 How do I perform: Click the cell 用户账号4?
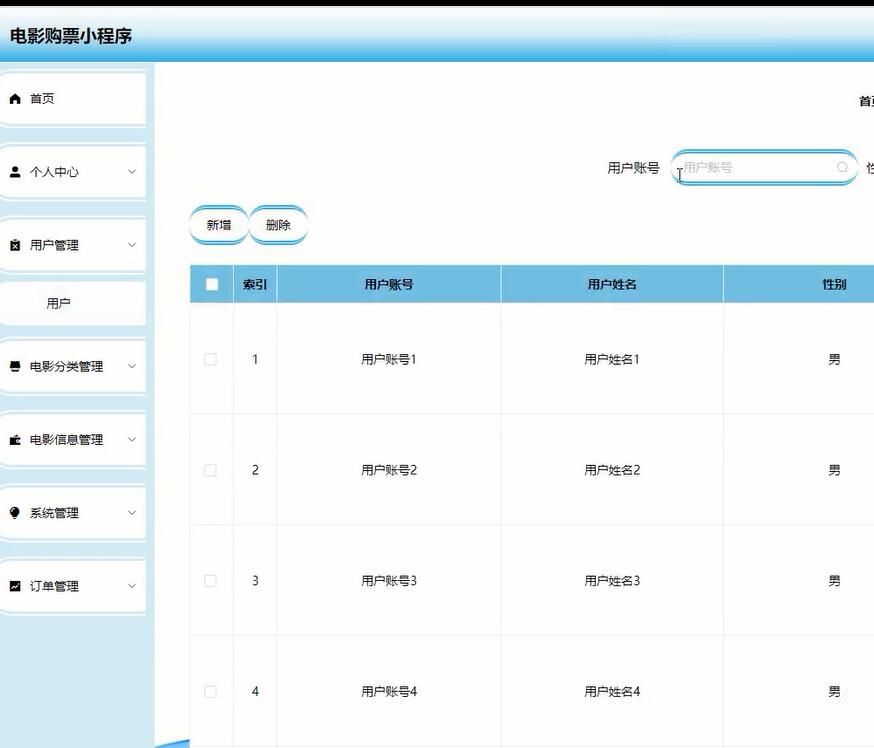coord(389,692)
